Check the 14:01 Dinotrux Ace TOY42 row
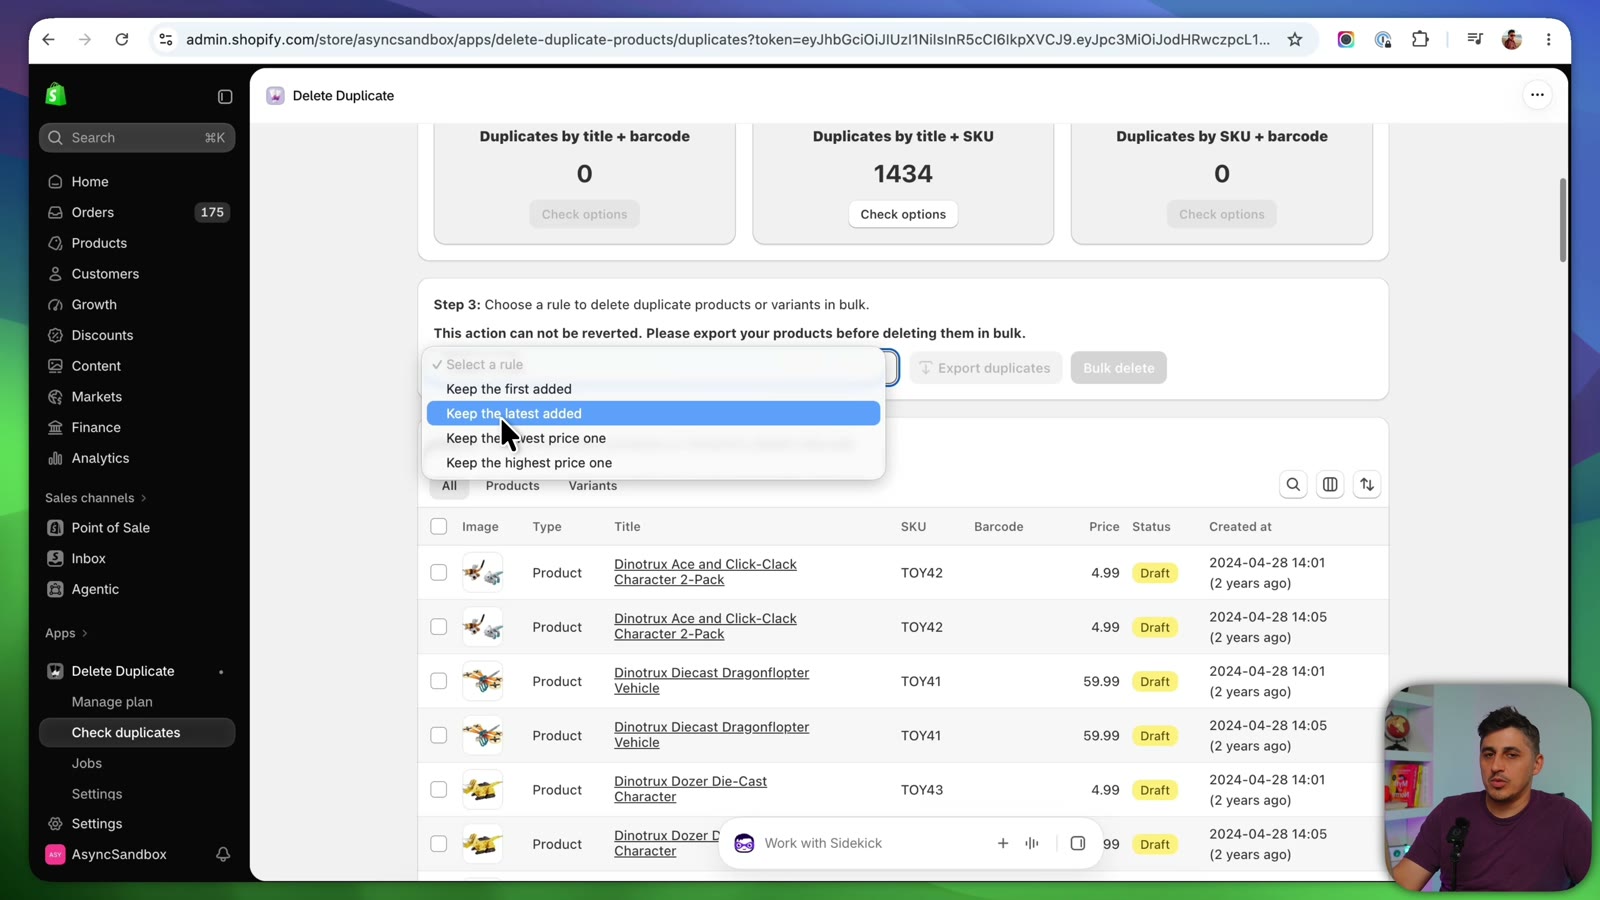The height and width of the screenshot is (900, 1600). 439,573
